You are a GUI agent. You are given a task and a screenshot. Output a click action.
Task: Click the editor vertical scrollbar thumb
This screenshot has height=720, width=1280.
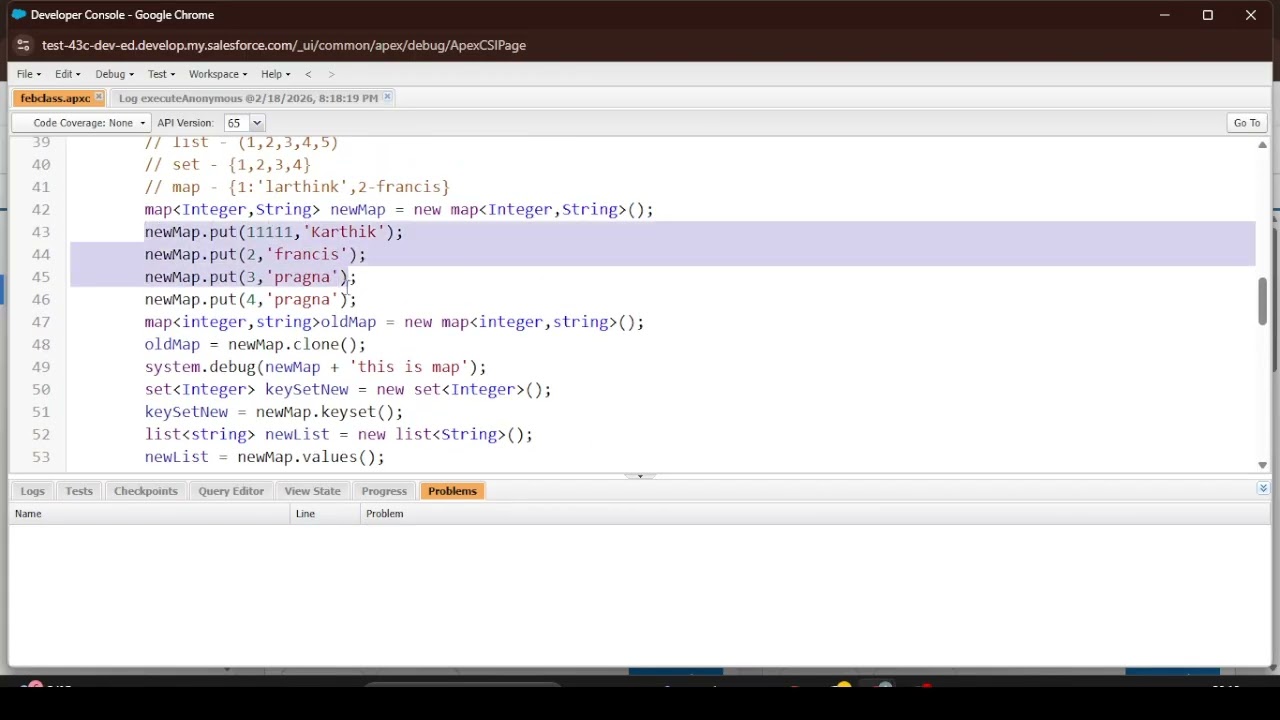[1262, 301]
